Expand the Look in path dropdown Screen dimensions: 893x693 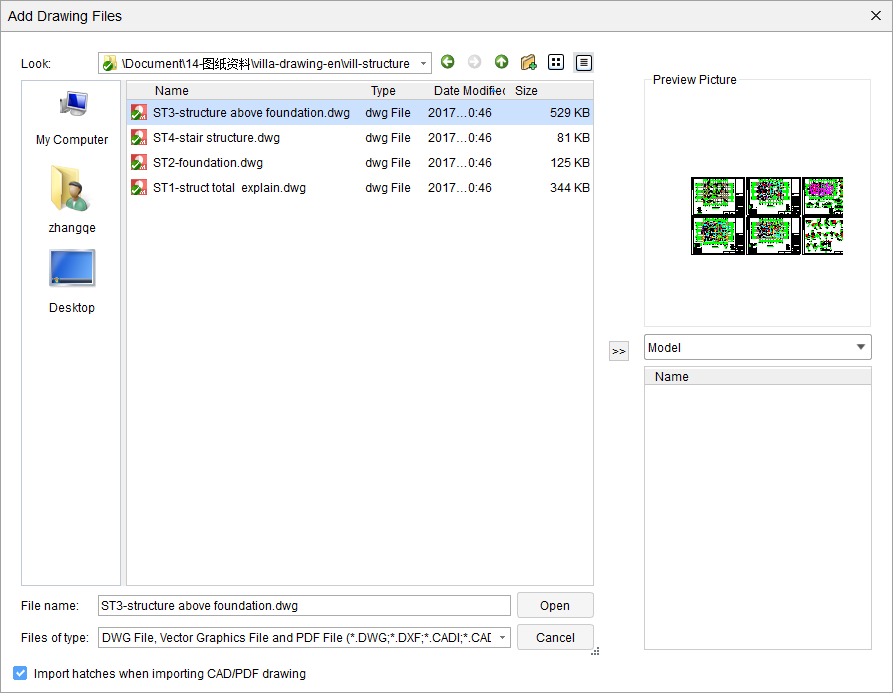point(423,64)
